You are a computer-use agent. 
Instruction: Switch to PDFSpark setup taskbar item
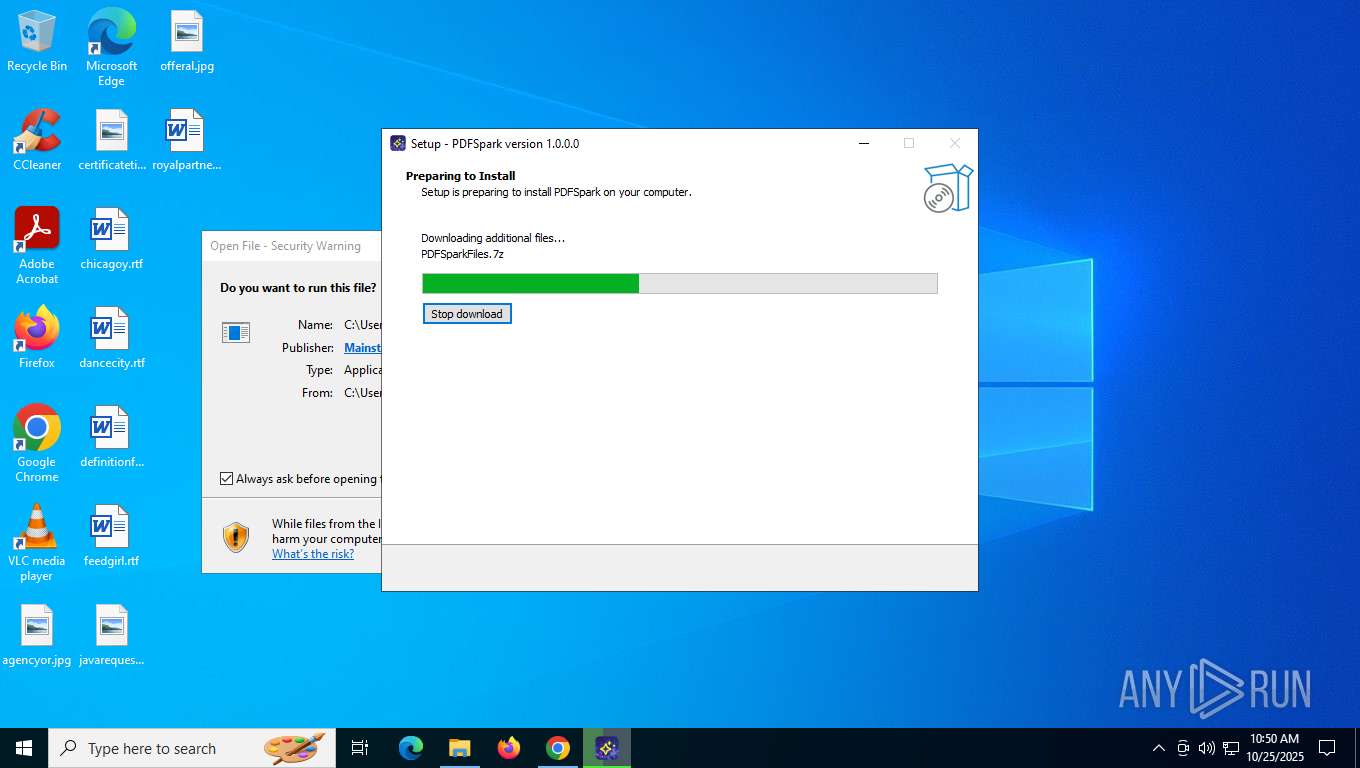pyautogui.click(x=607, y=748)
